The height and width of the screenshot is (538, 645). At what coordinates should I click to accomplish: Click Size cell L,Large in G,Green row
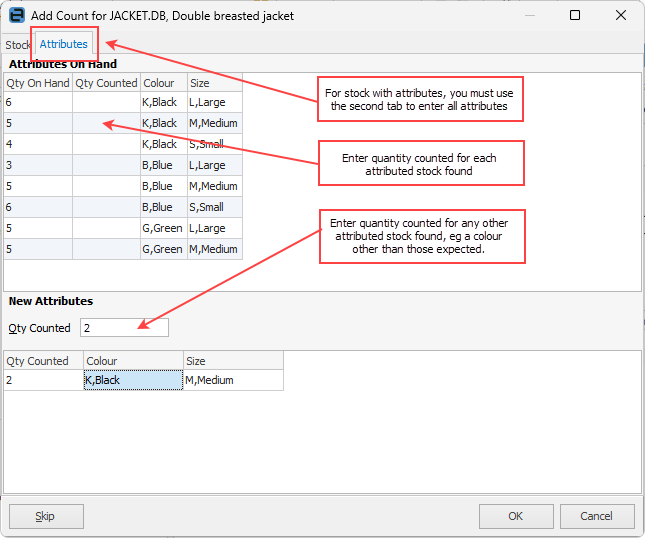click(215, 228)
